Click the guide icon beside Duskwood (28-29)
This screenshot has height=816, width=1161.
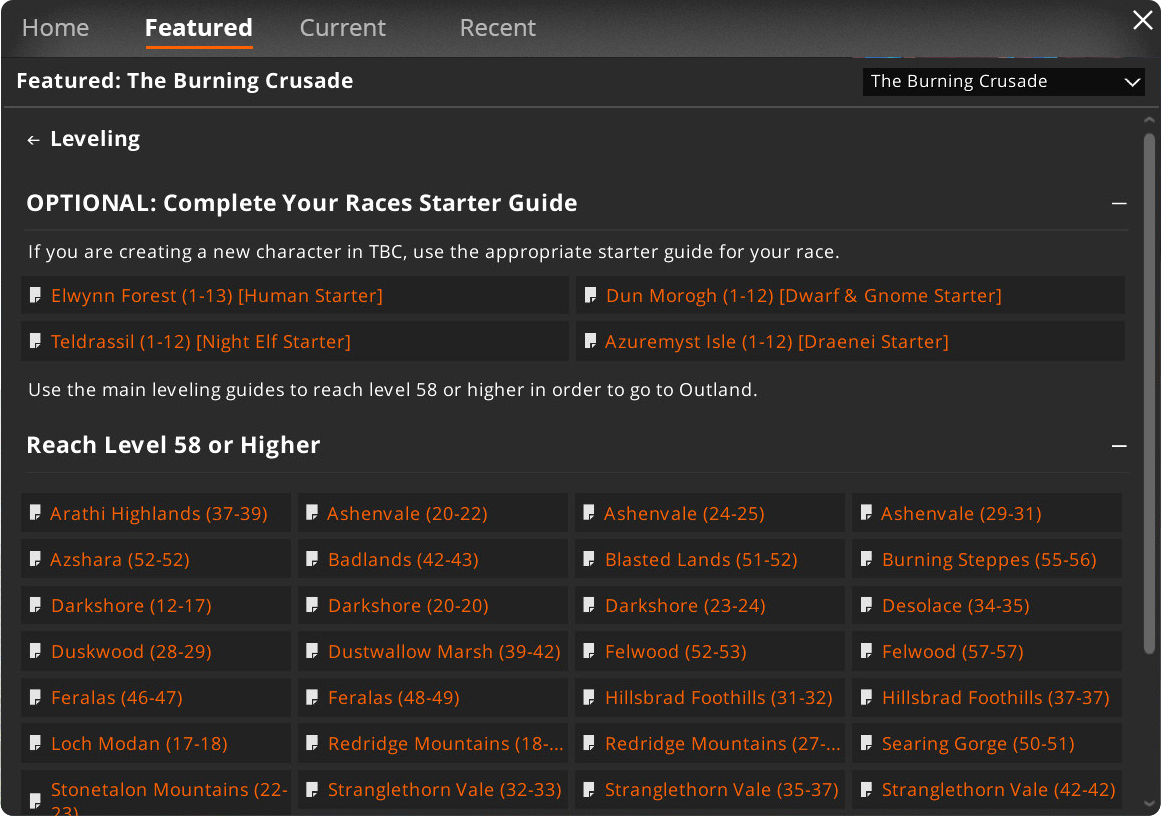pos(36,651)
